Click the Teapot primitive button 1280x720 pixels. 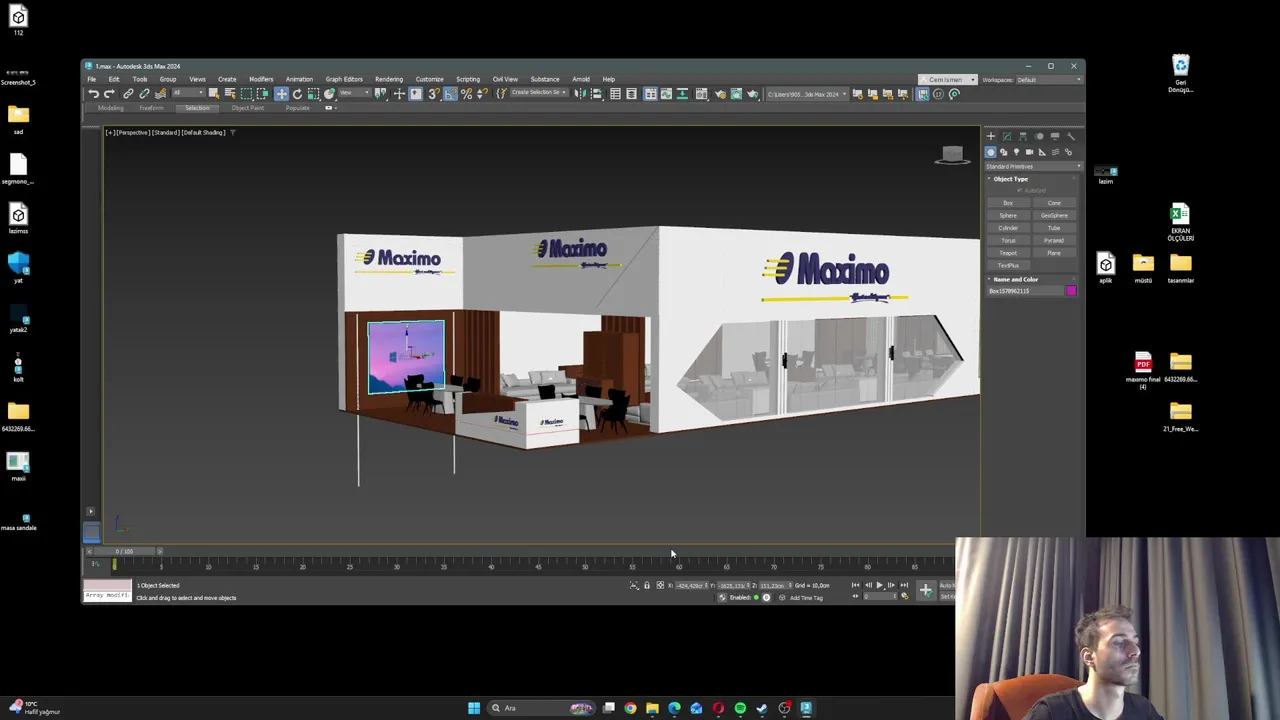tap(1009, 253)
